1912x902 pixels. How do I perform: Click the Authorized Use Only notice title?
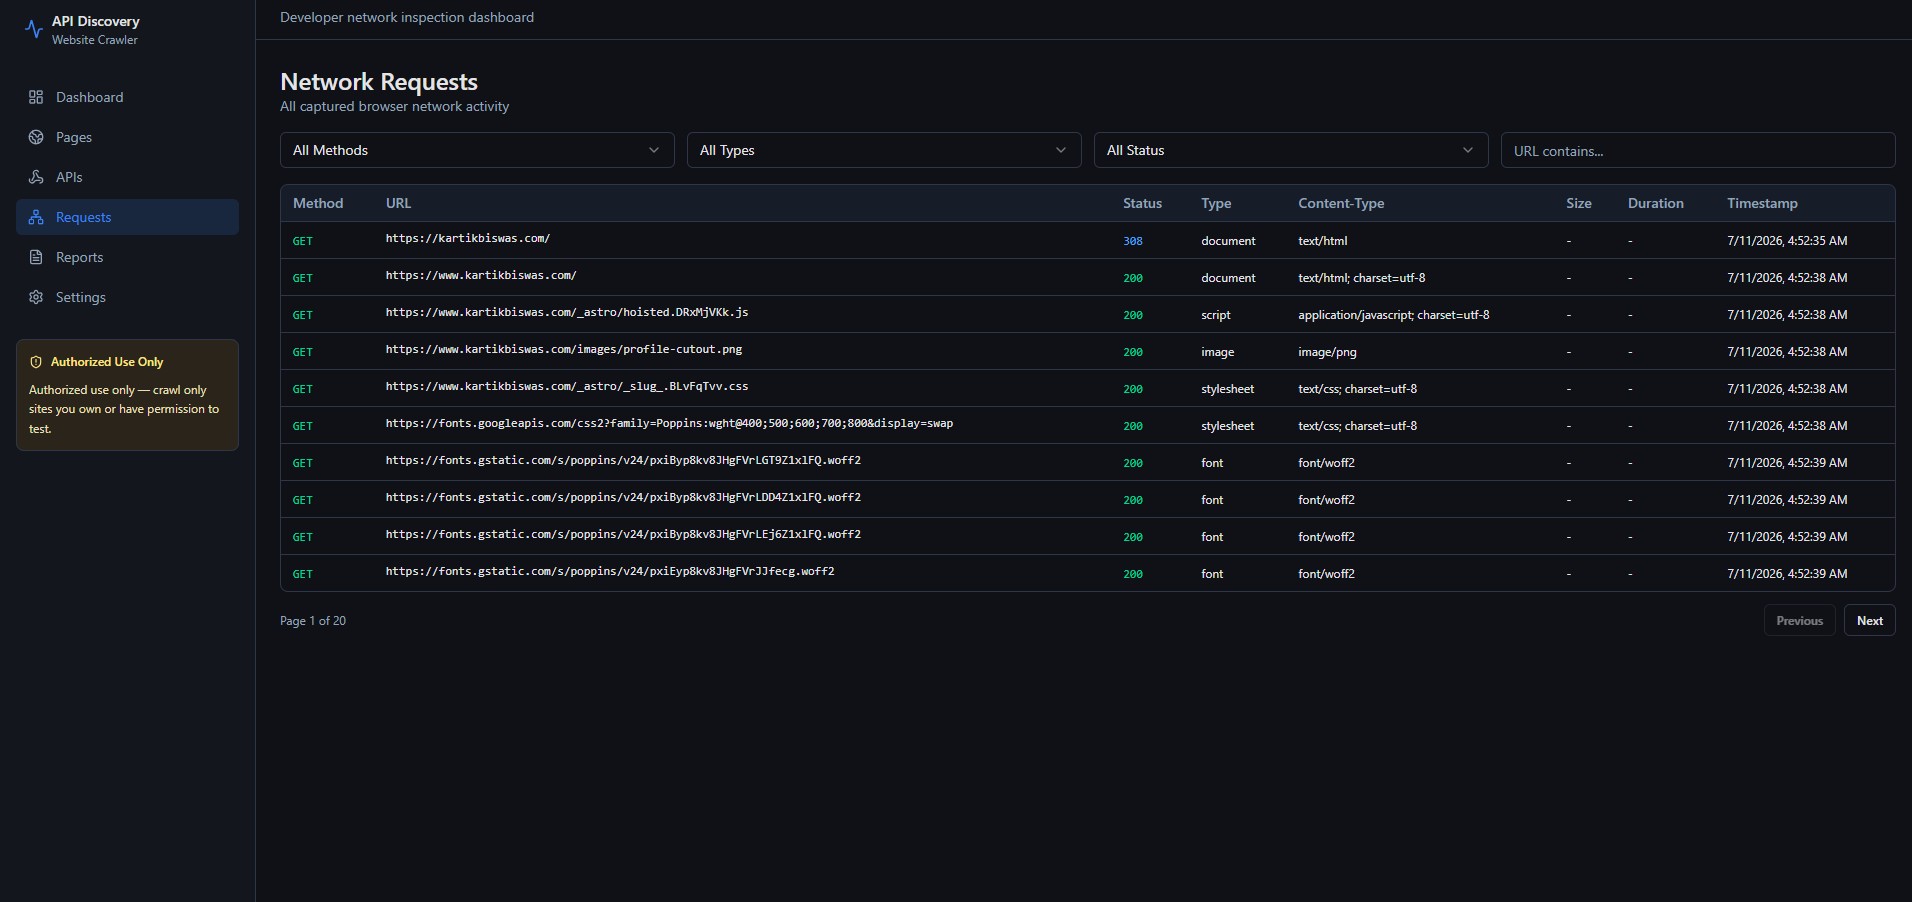click(x=107, y=362)
